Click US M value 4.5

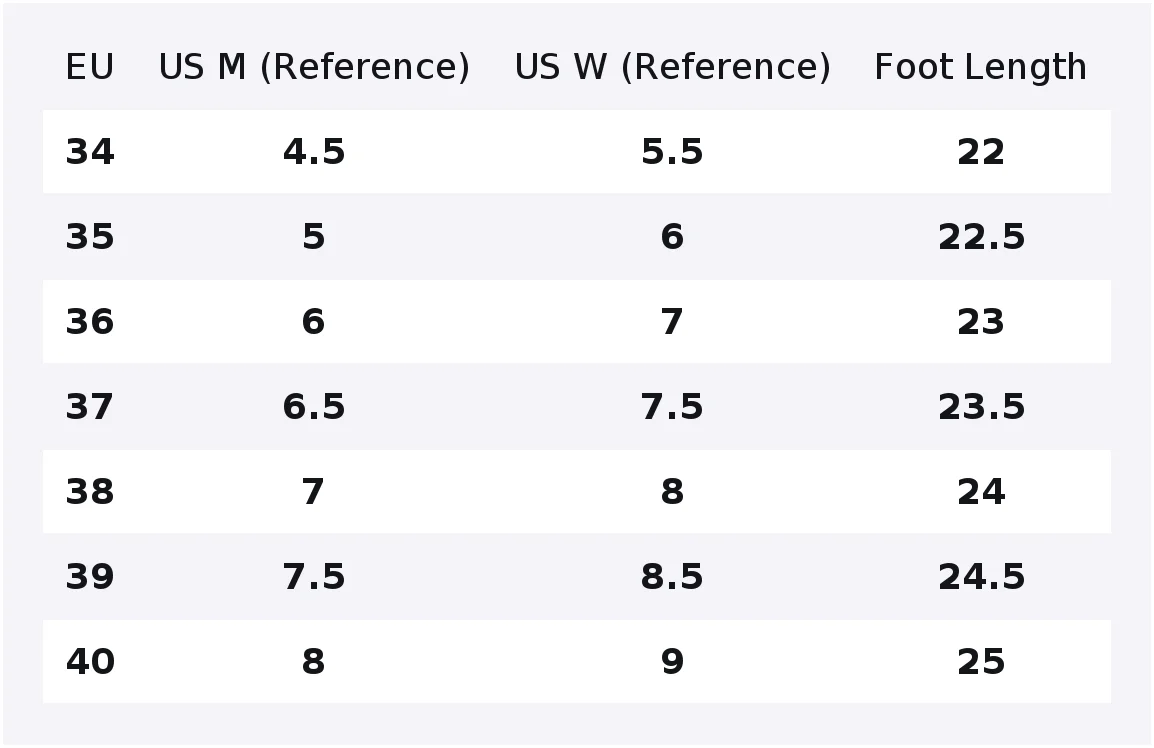pos(314,152)
